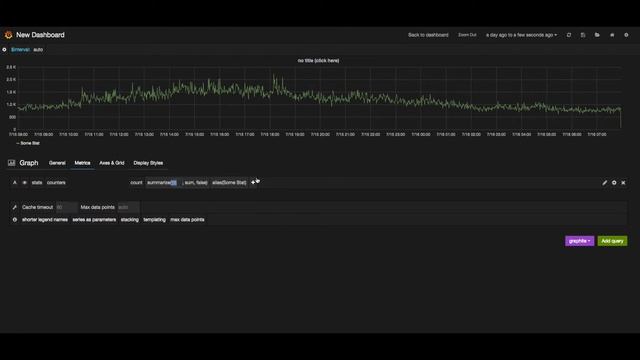Select the Metrics tab
This screenshot has width=640, height=360.
click(x=82, y=163)
